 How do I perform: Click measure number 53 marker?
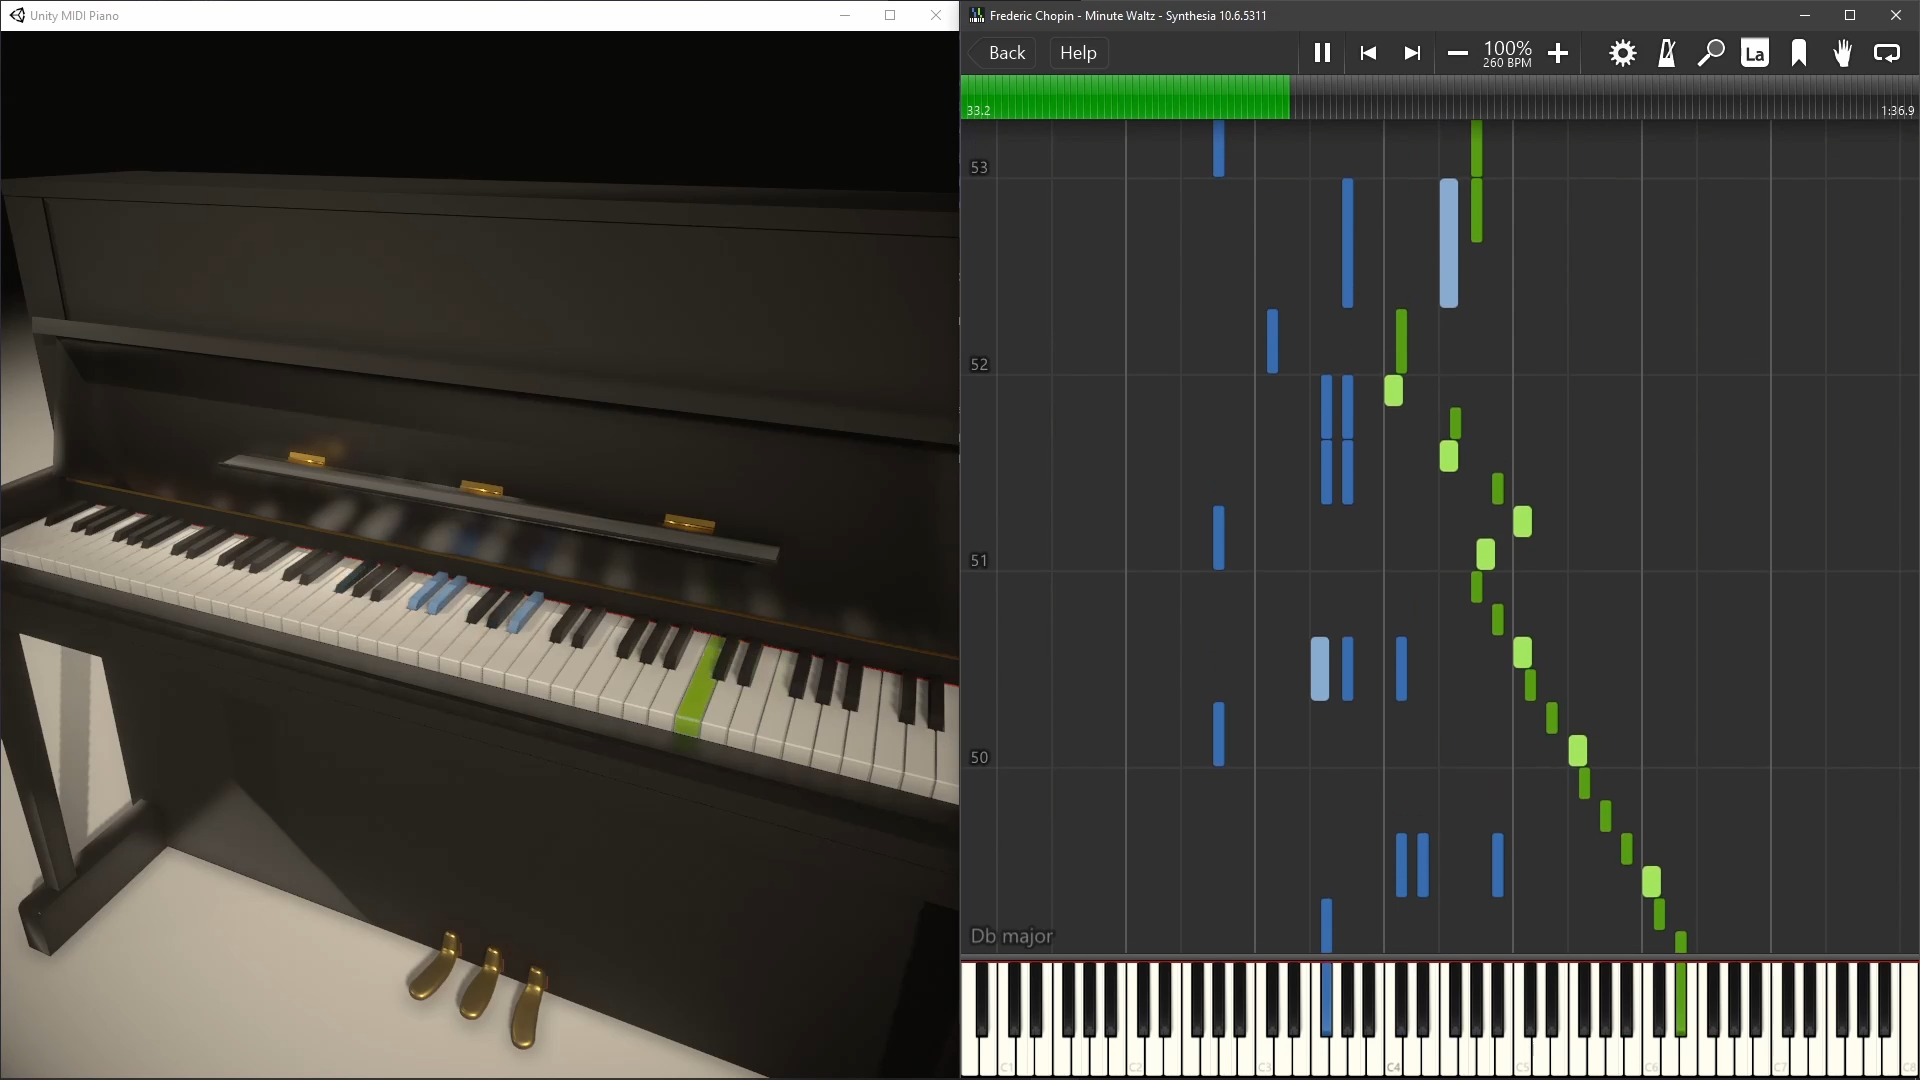(979, 168)
